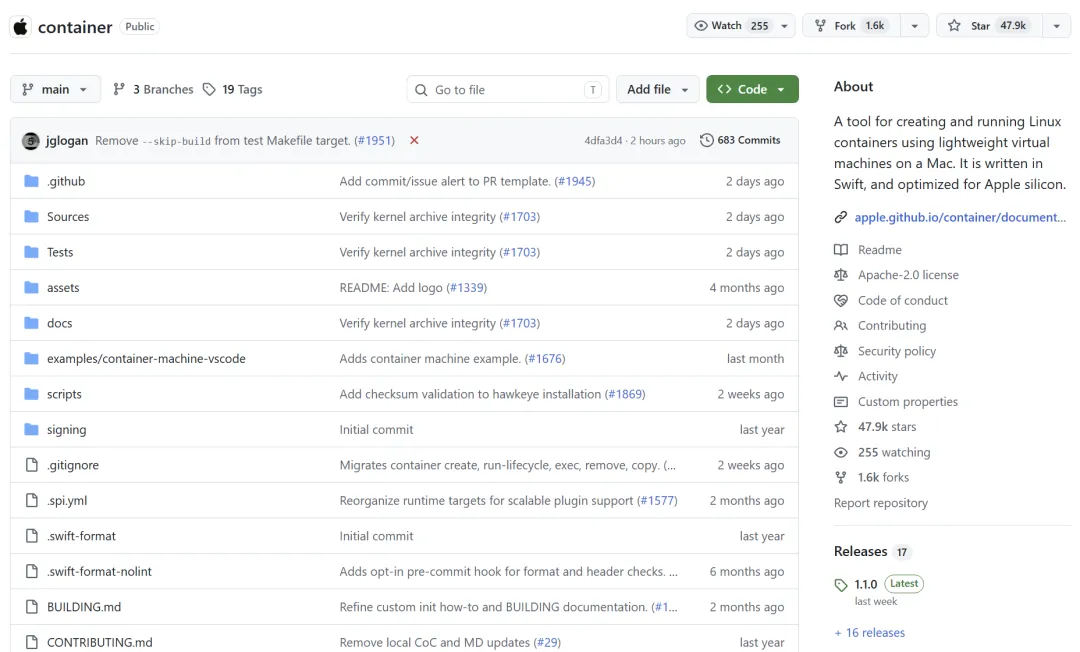
Task: Click the BUILDING.md file icon
Action: tap(31, 607)
